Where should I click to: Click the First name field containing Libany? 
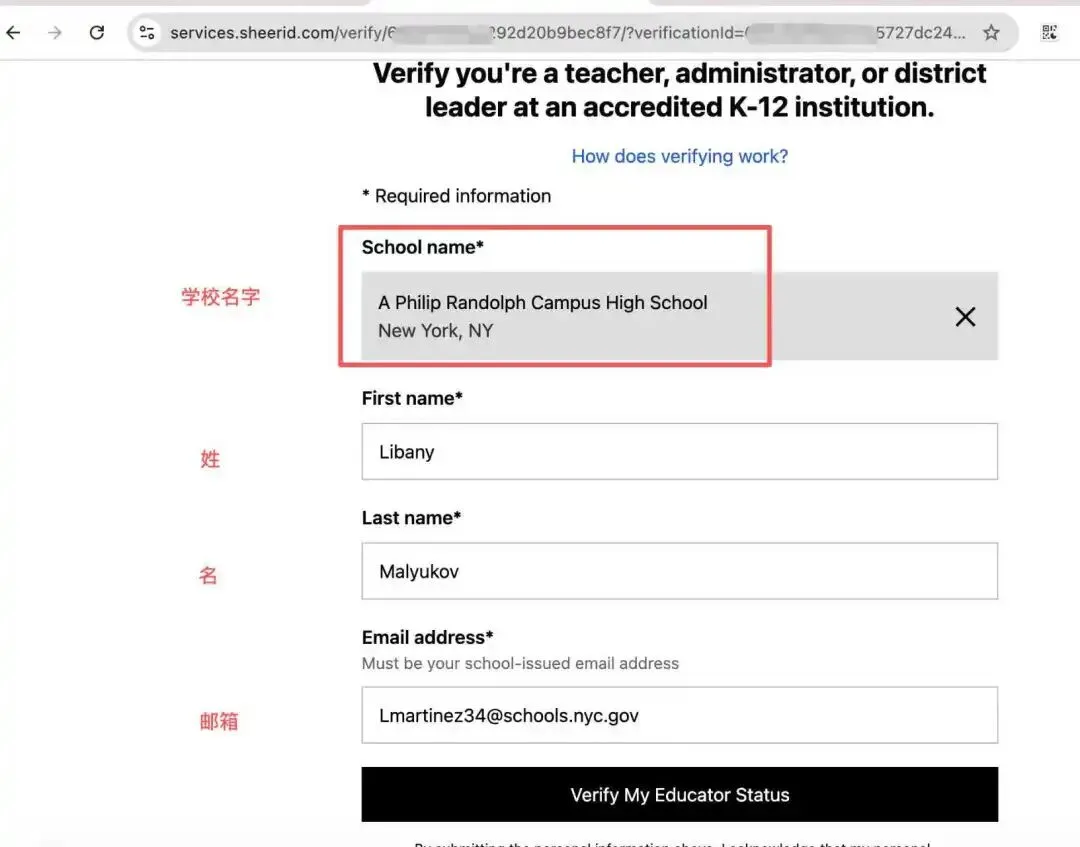(679, 452)
